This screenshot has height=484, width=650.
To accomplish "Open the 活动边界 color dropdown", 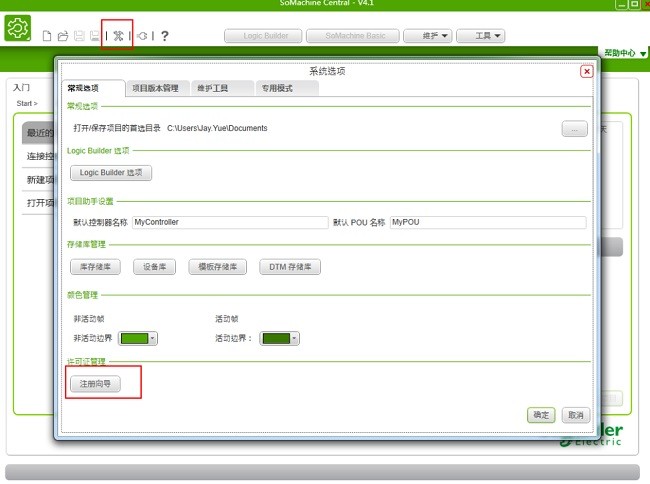I will pos(279,339).
